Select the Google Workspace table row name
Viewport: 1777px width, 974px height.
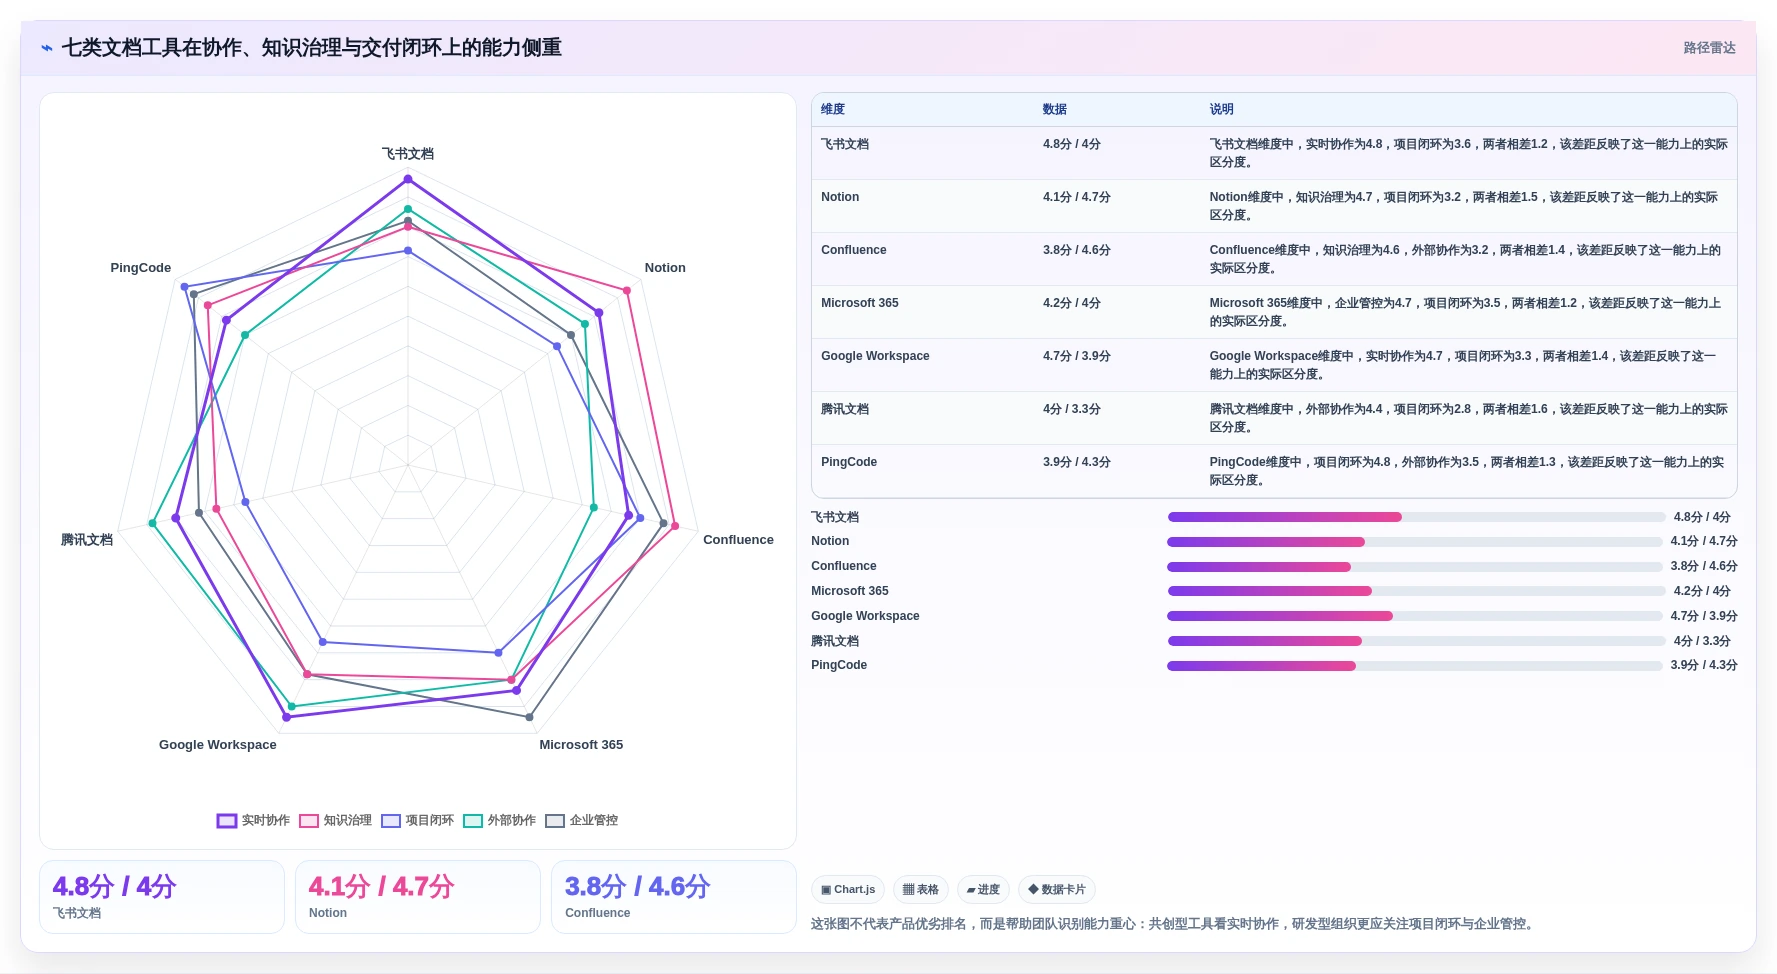click(875, 356)
